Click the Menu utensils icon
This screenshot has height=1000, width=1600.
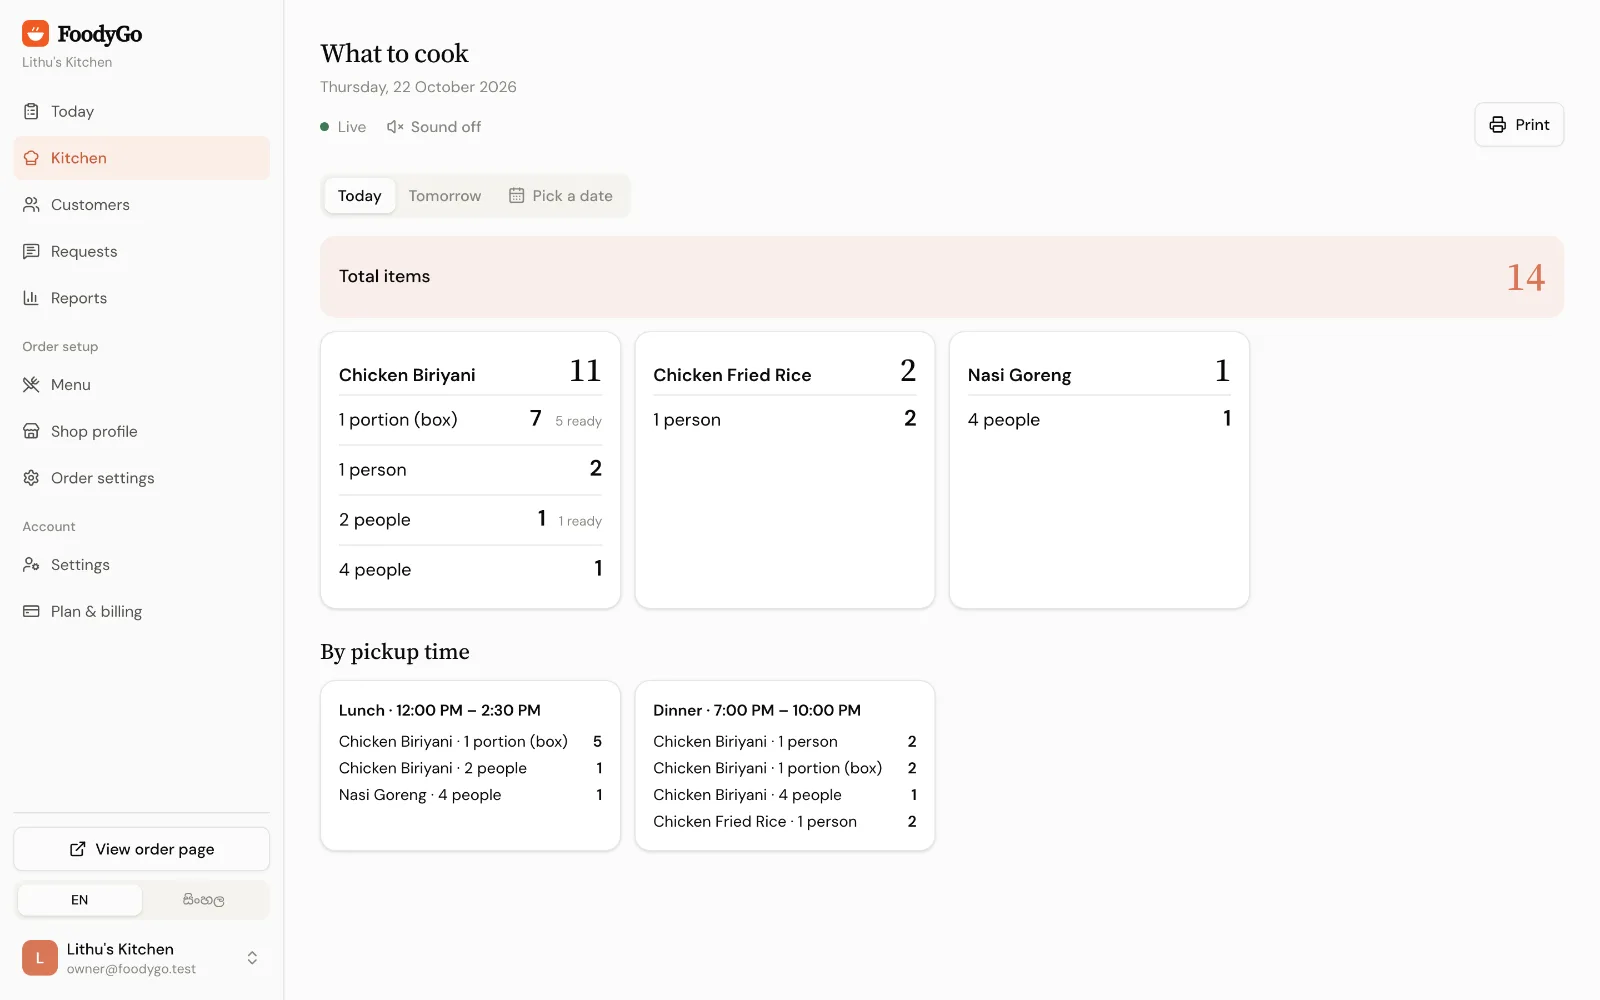click(x=31, y=385)
